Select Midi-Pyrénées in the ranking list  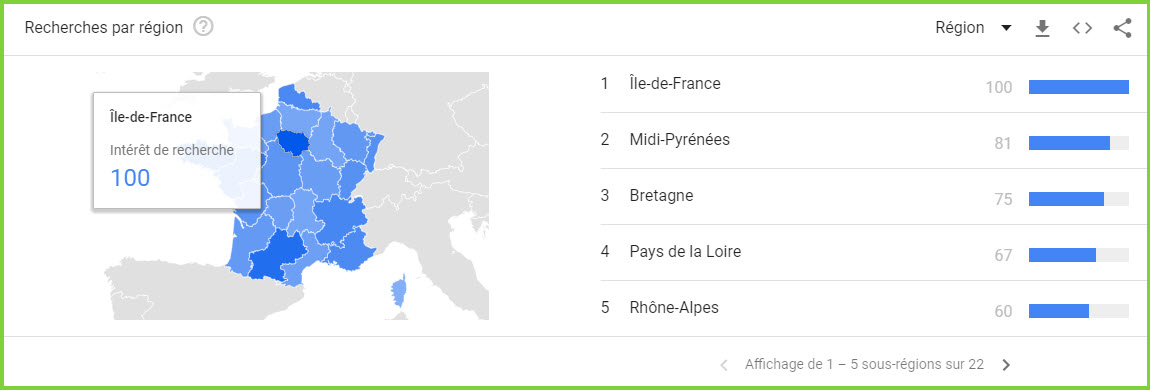pyautogui.click(x=679, y=139)
